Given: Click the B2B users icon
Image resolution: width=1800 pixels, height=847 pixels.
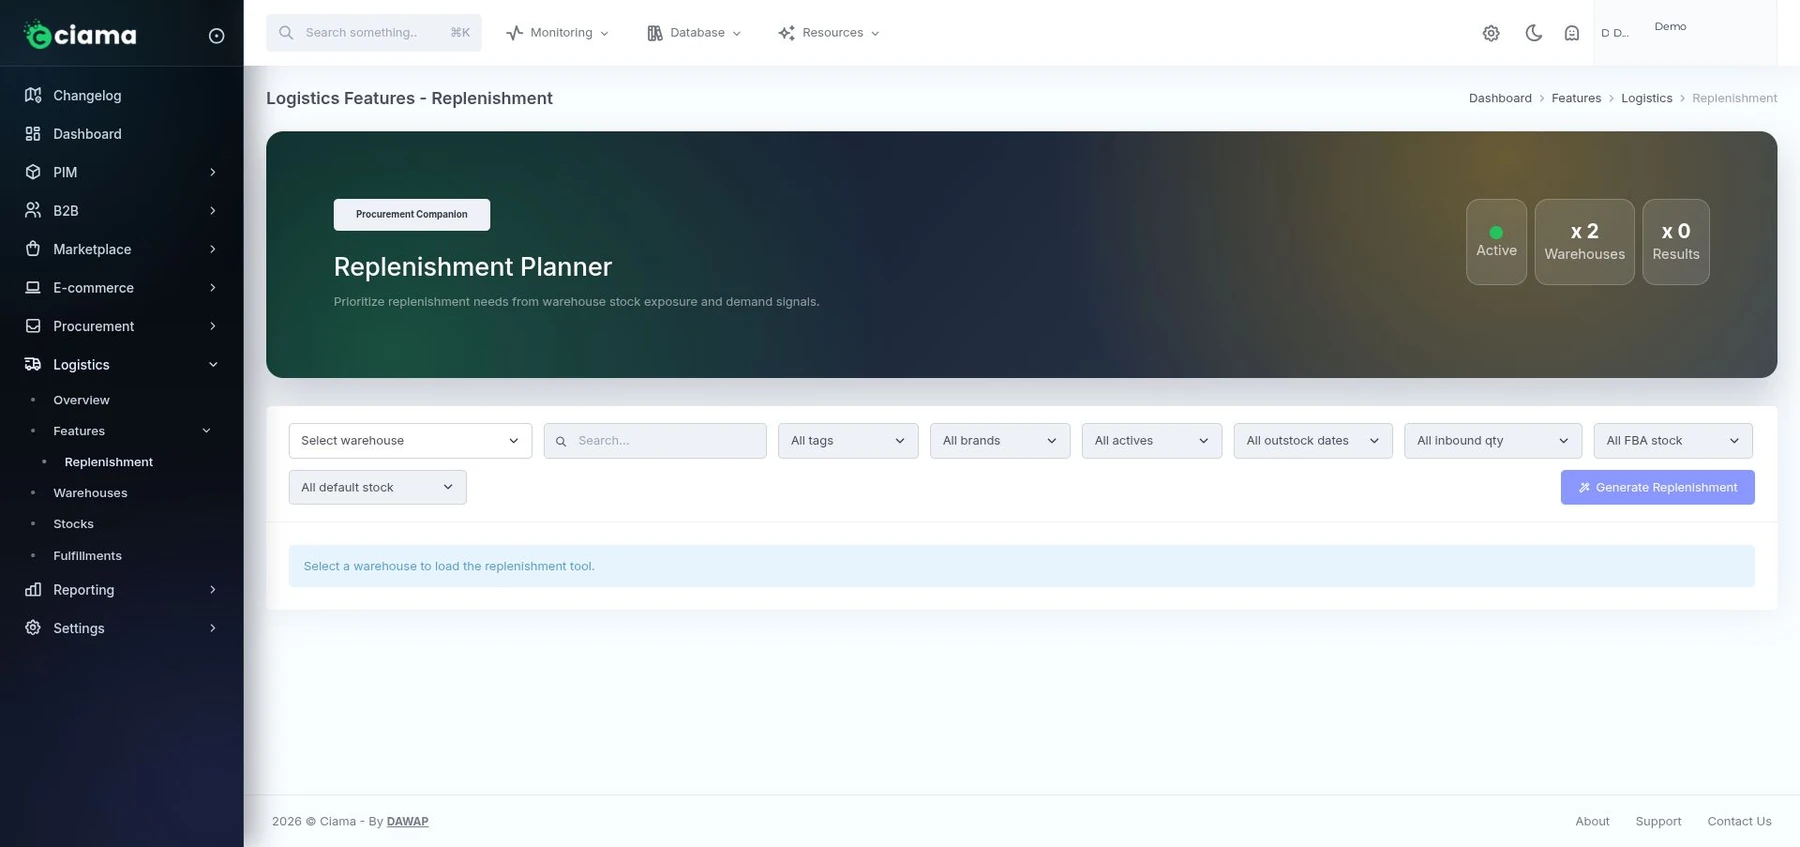Looking at the screenshot, I should (x=33, y=211).
